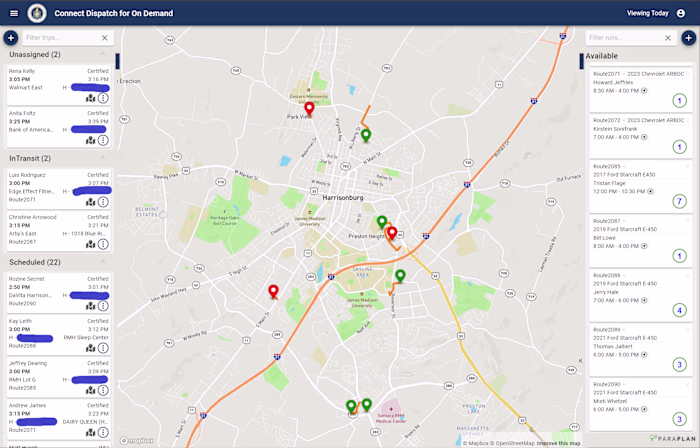Show Luis Rodriguez trip on map
This screenshot has height=448, width=700.
pos(91,202)
